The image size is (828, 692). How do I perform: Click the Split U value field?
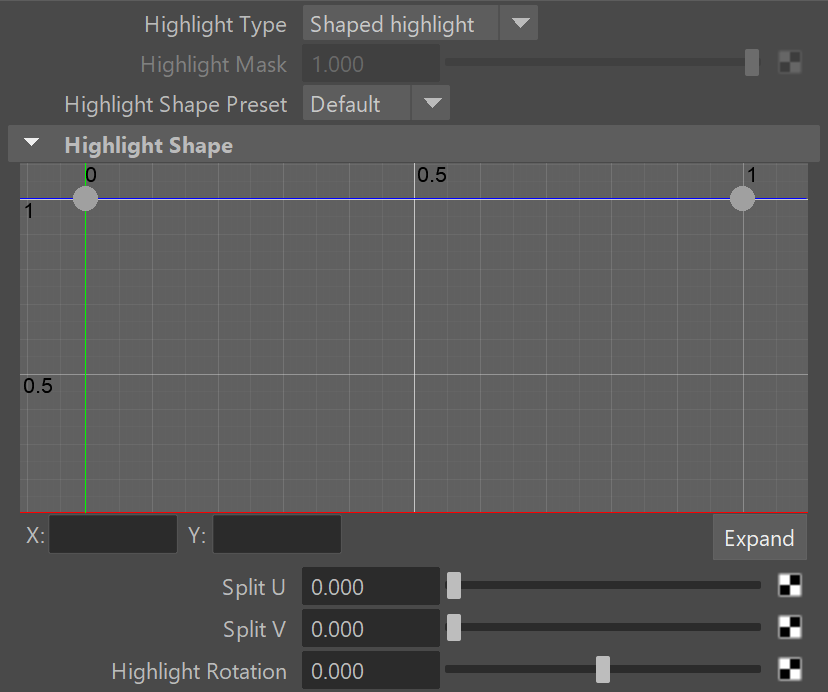(x=371, y=586)
